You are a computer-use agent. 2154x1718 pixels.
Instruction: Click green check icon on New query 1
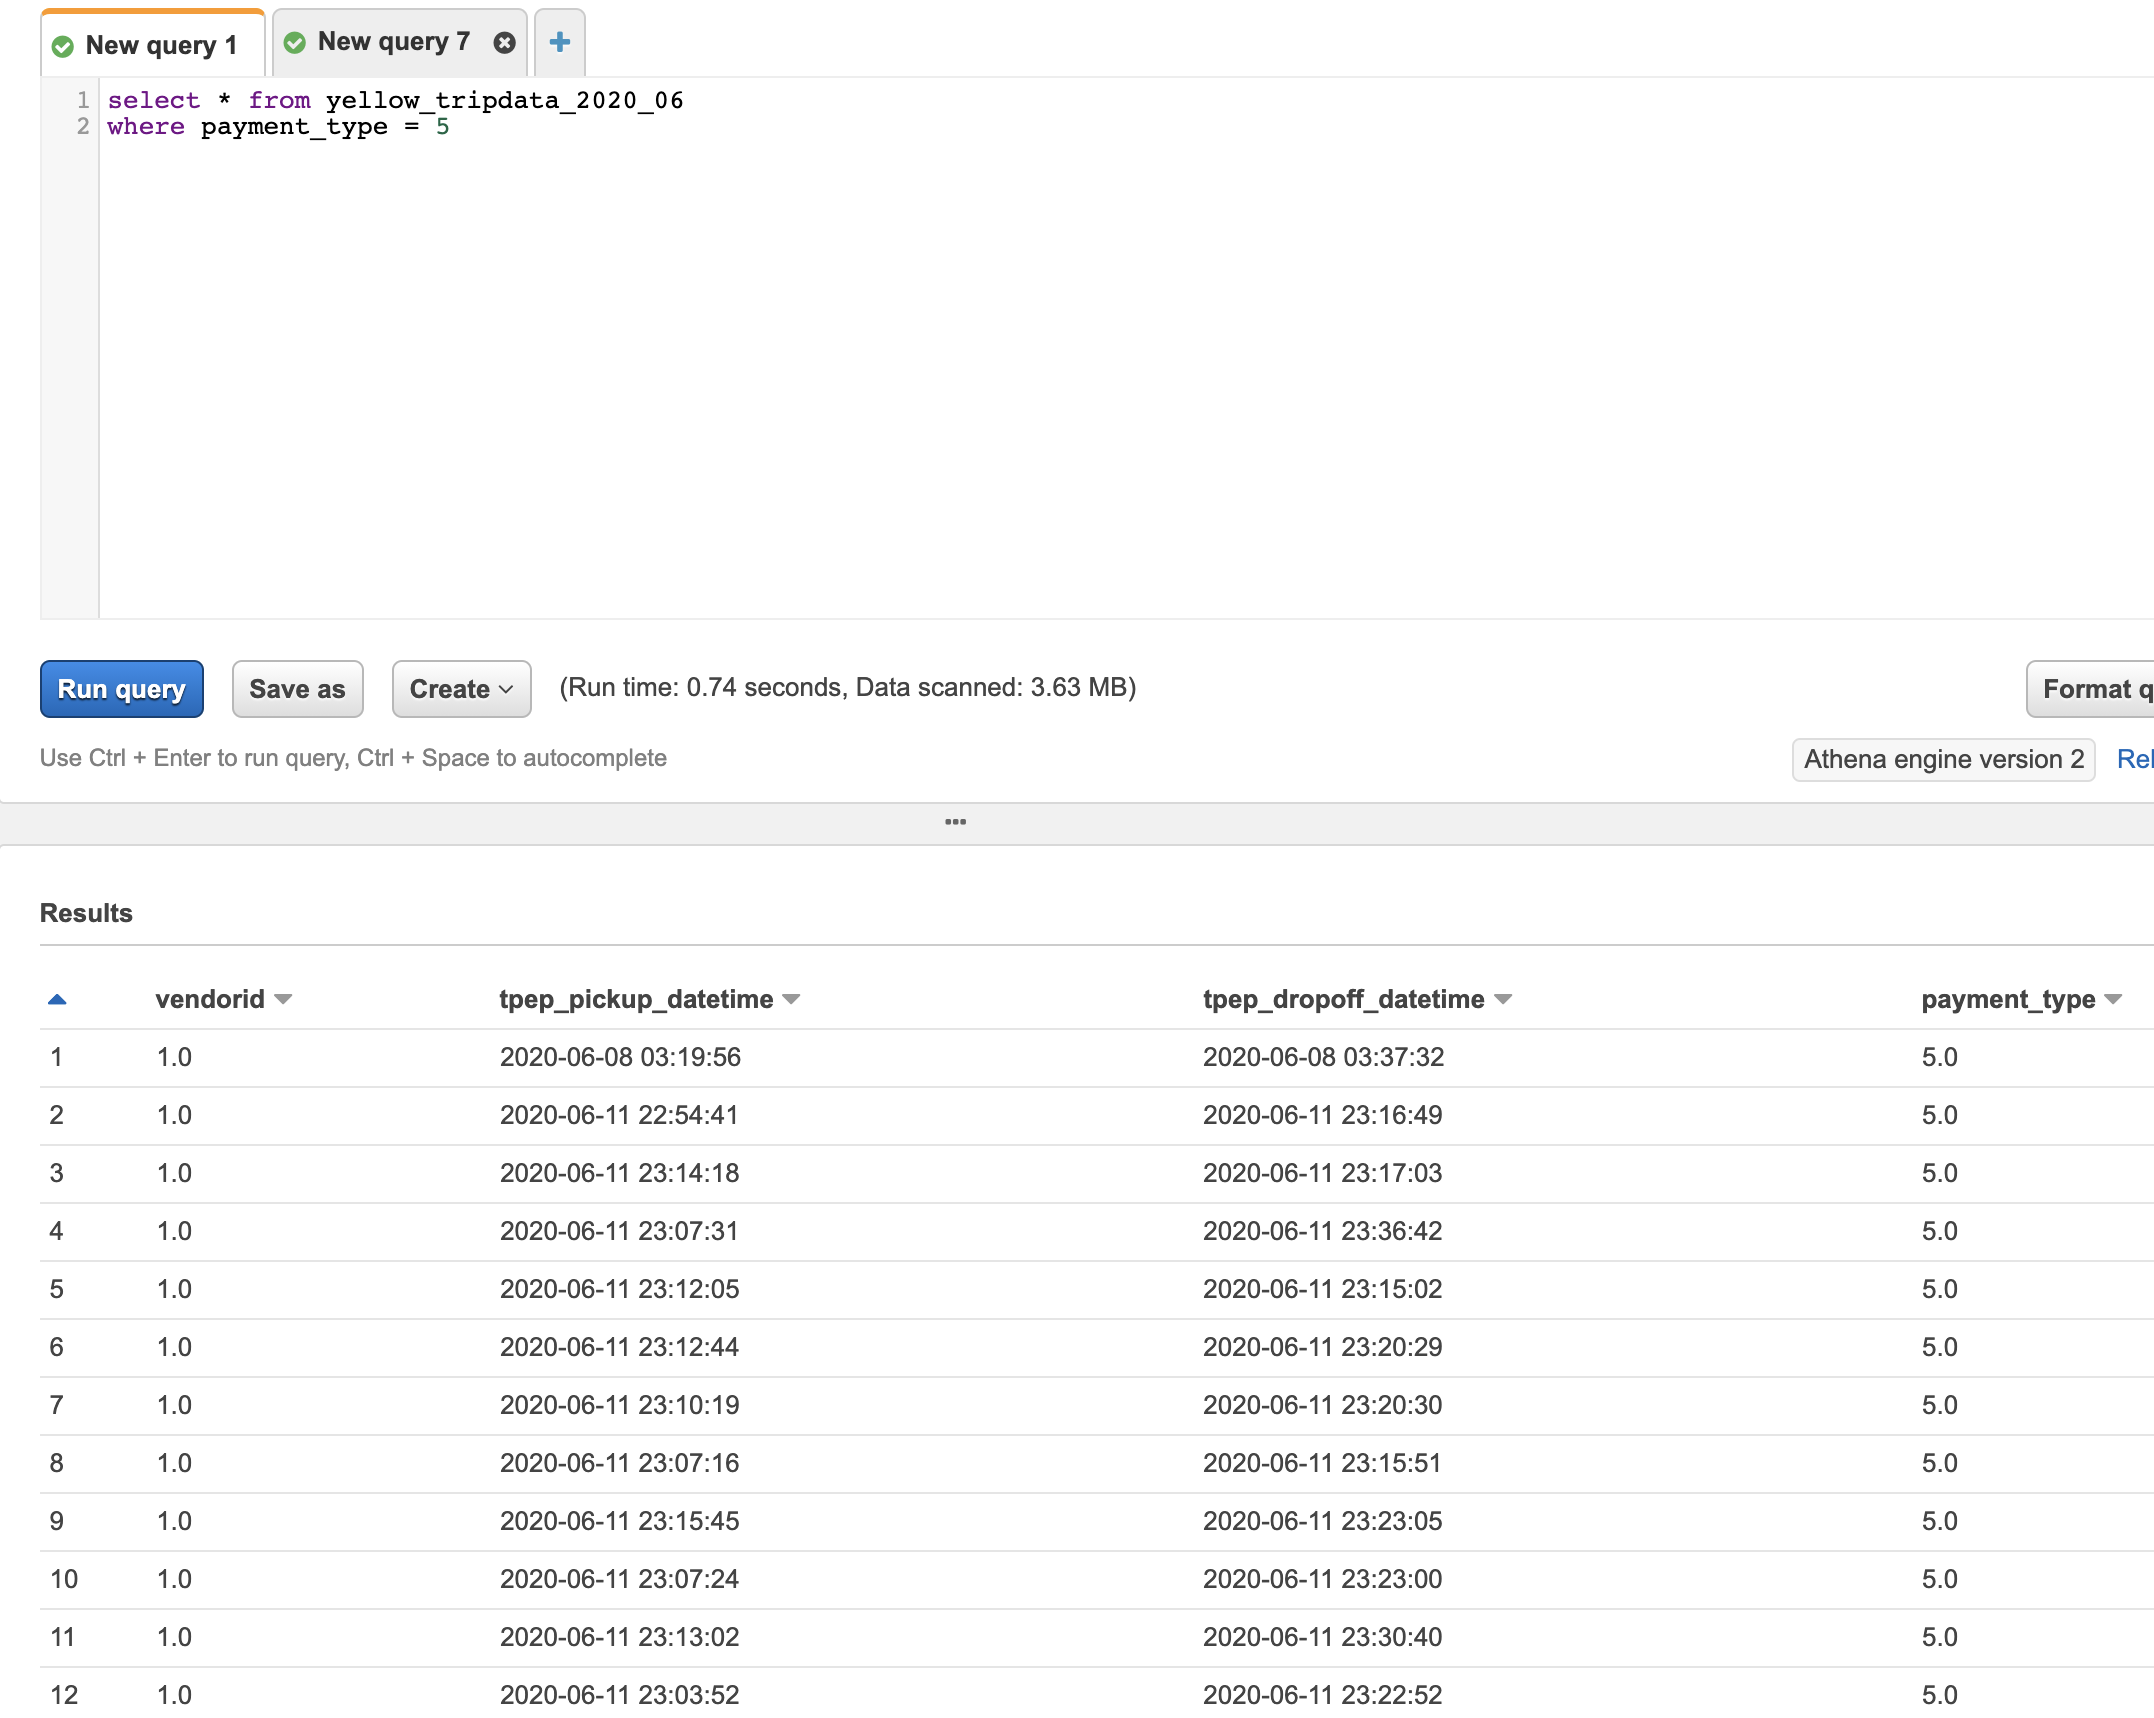[x=62, y=46]
